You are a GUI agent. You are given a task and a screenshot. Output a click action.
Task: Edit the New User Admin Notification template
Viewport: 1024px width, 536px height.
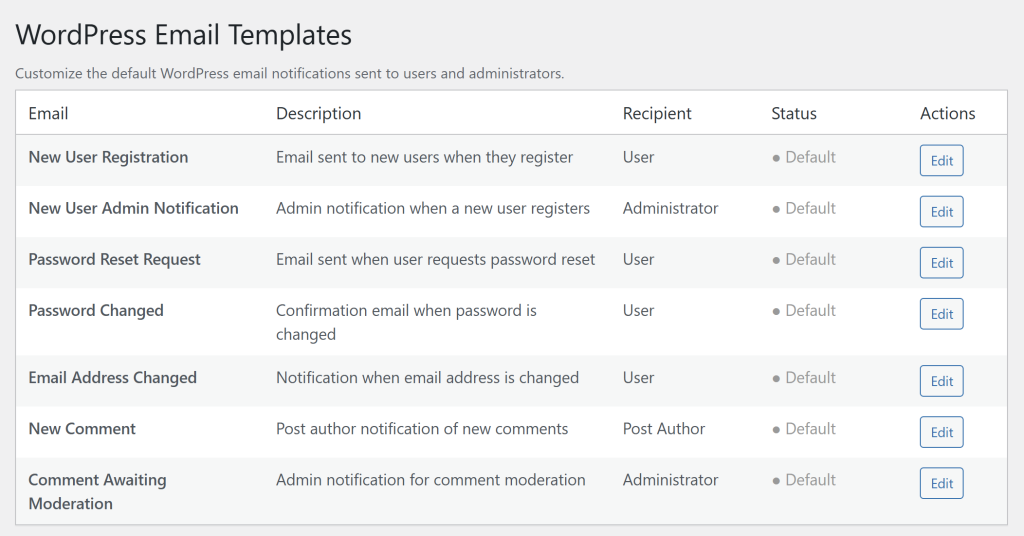[941, 212]
